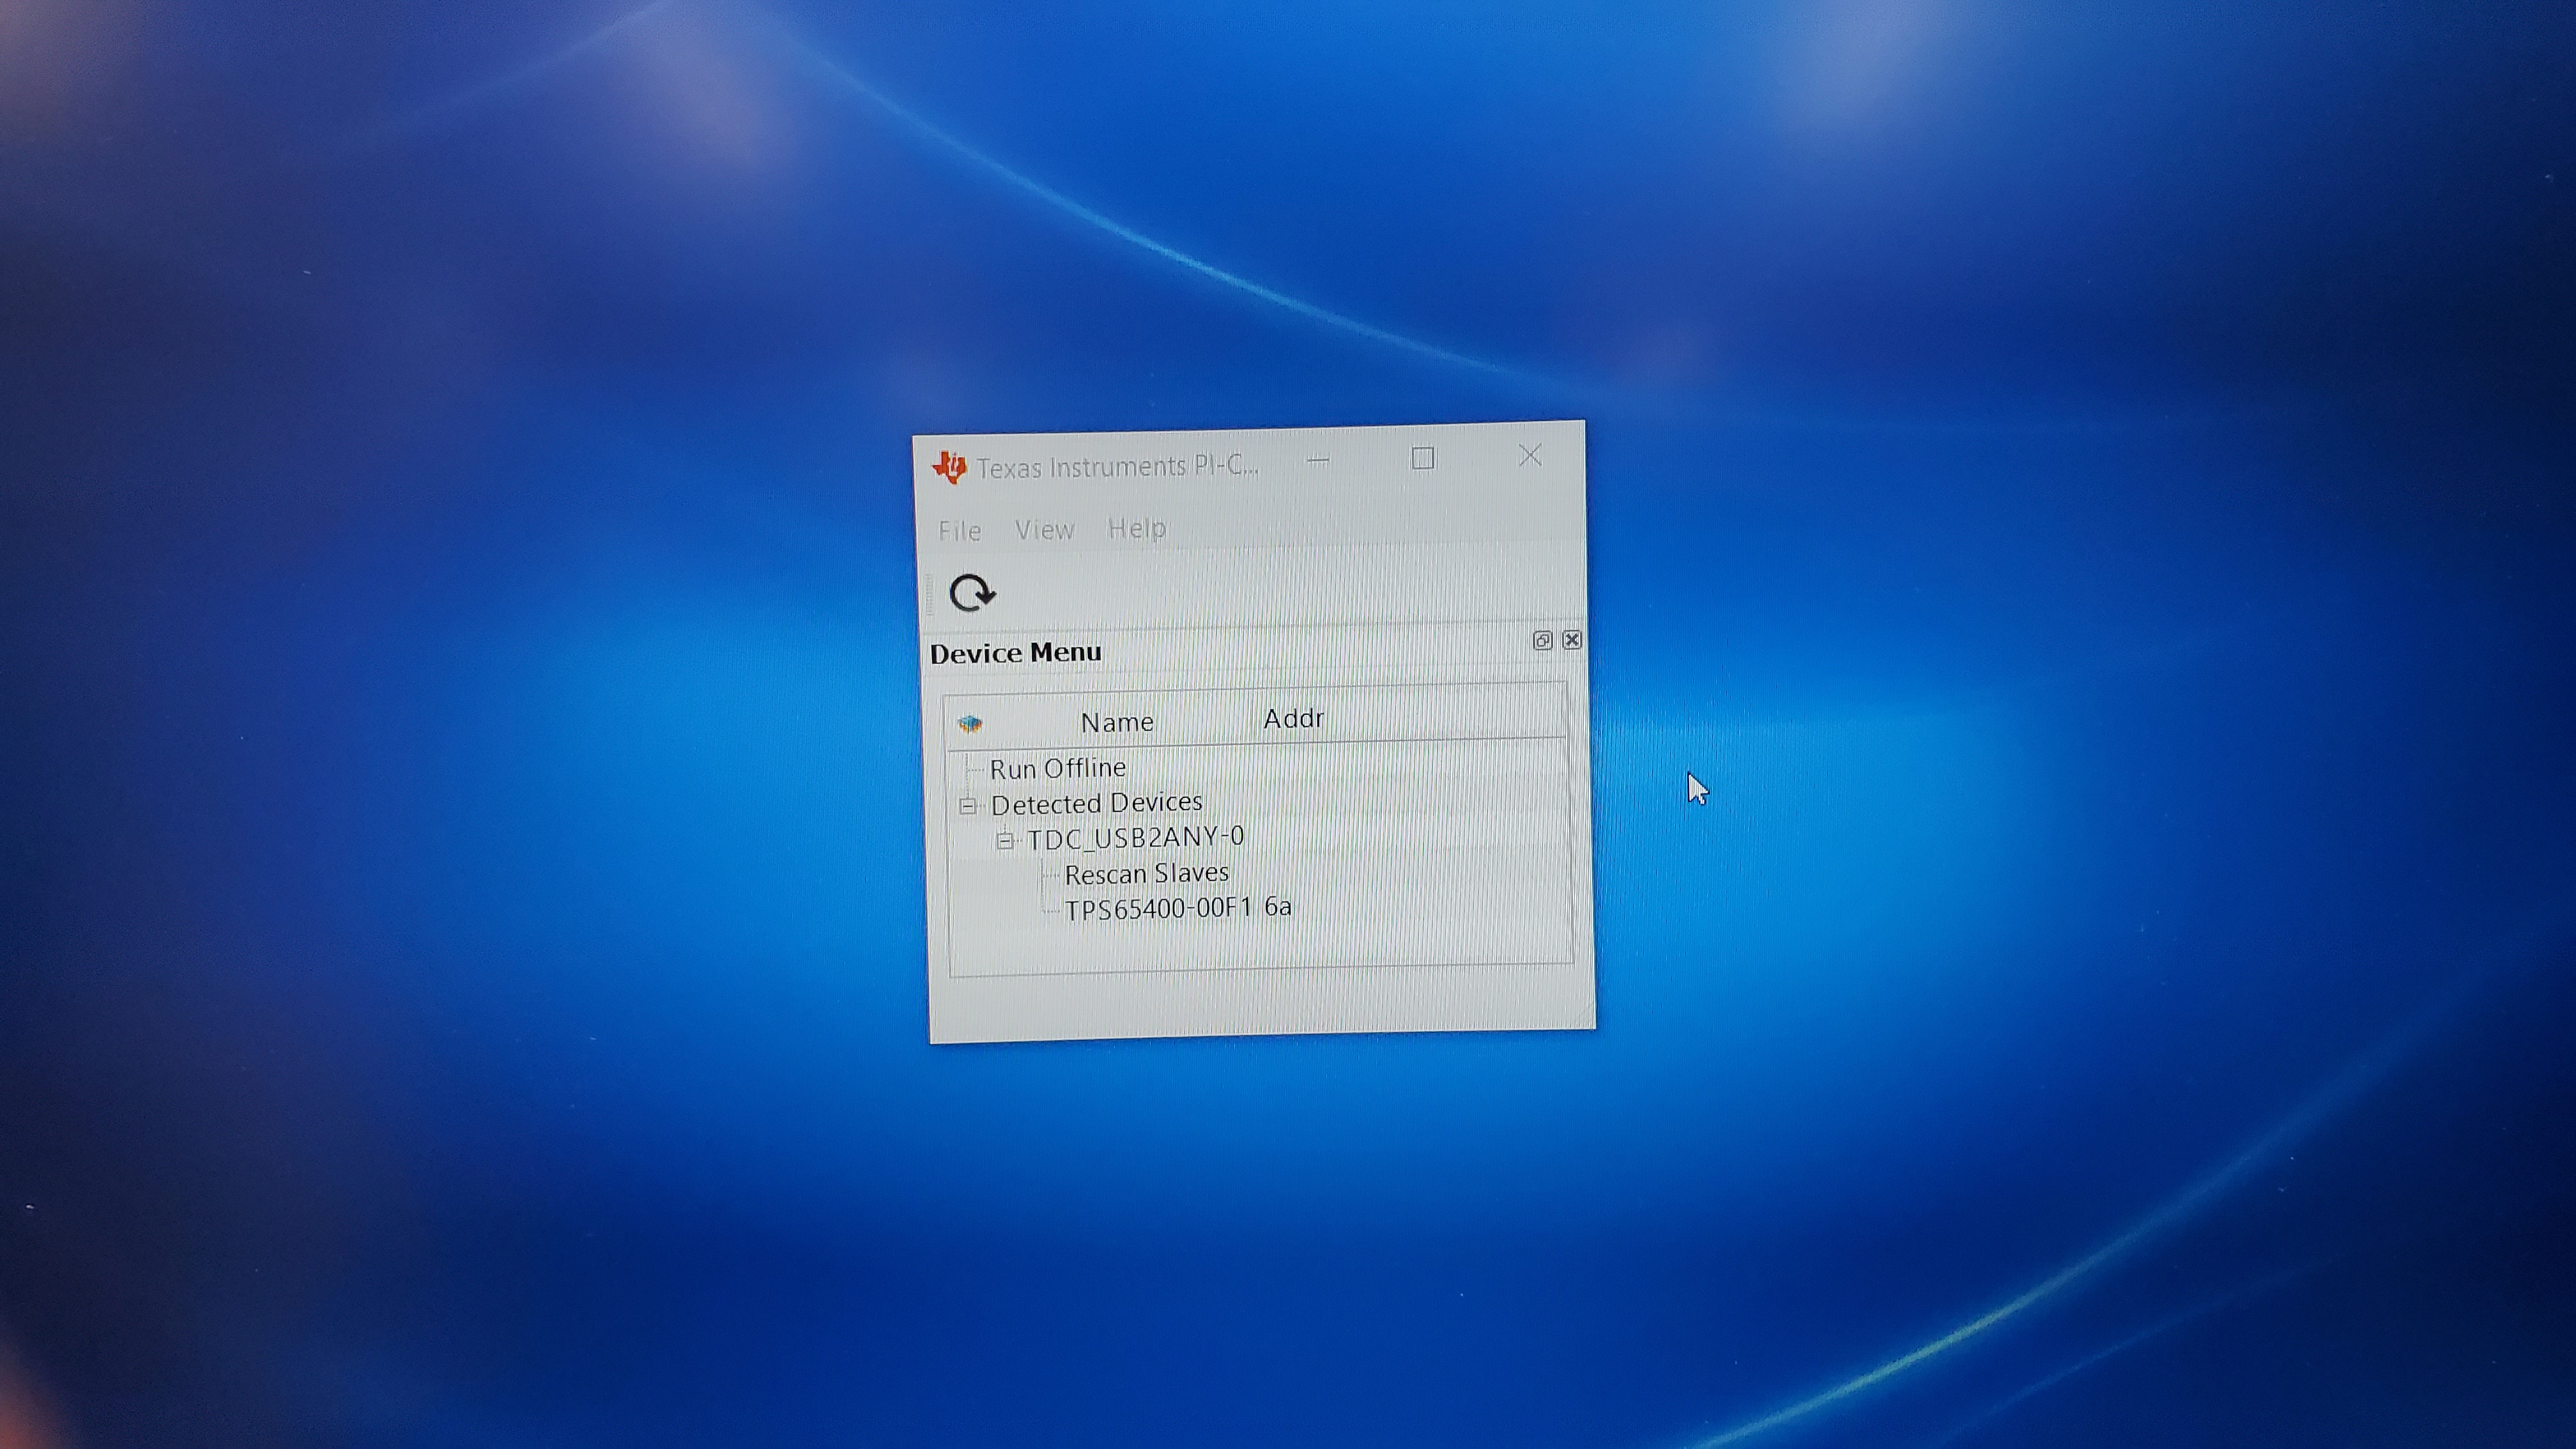2576x1449 pixels.
Task: Collapse the TDC_USB2ANY-0 node
Action: click(1005, 840)
